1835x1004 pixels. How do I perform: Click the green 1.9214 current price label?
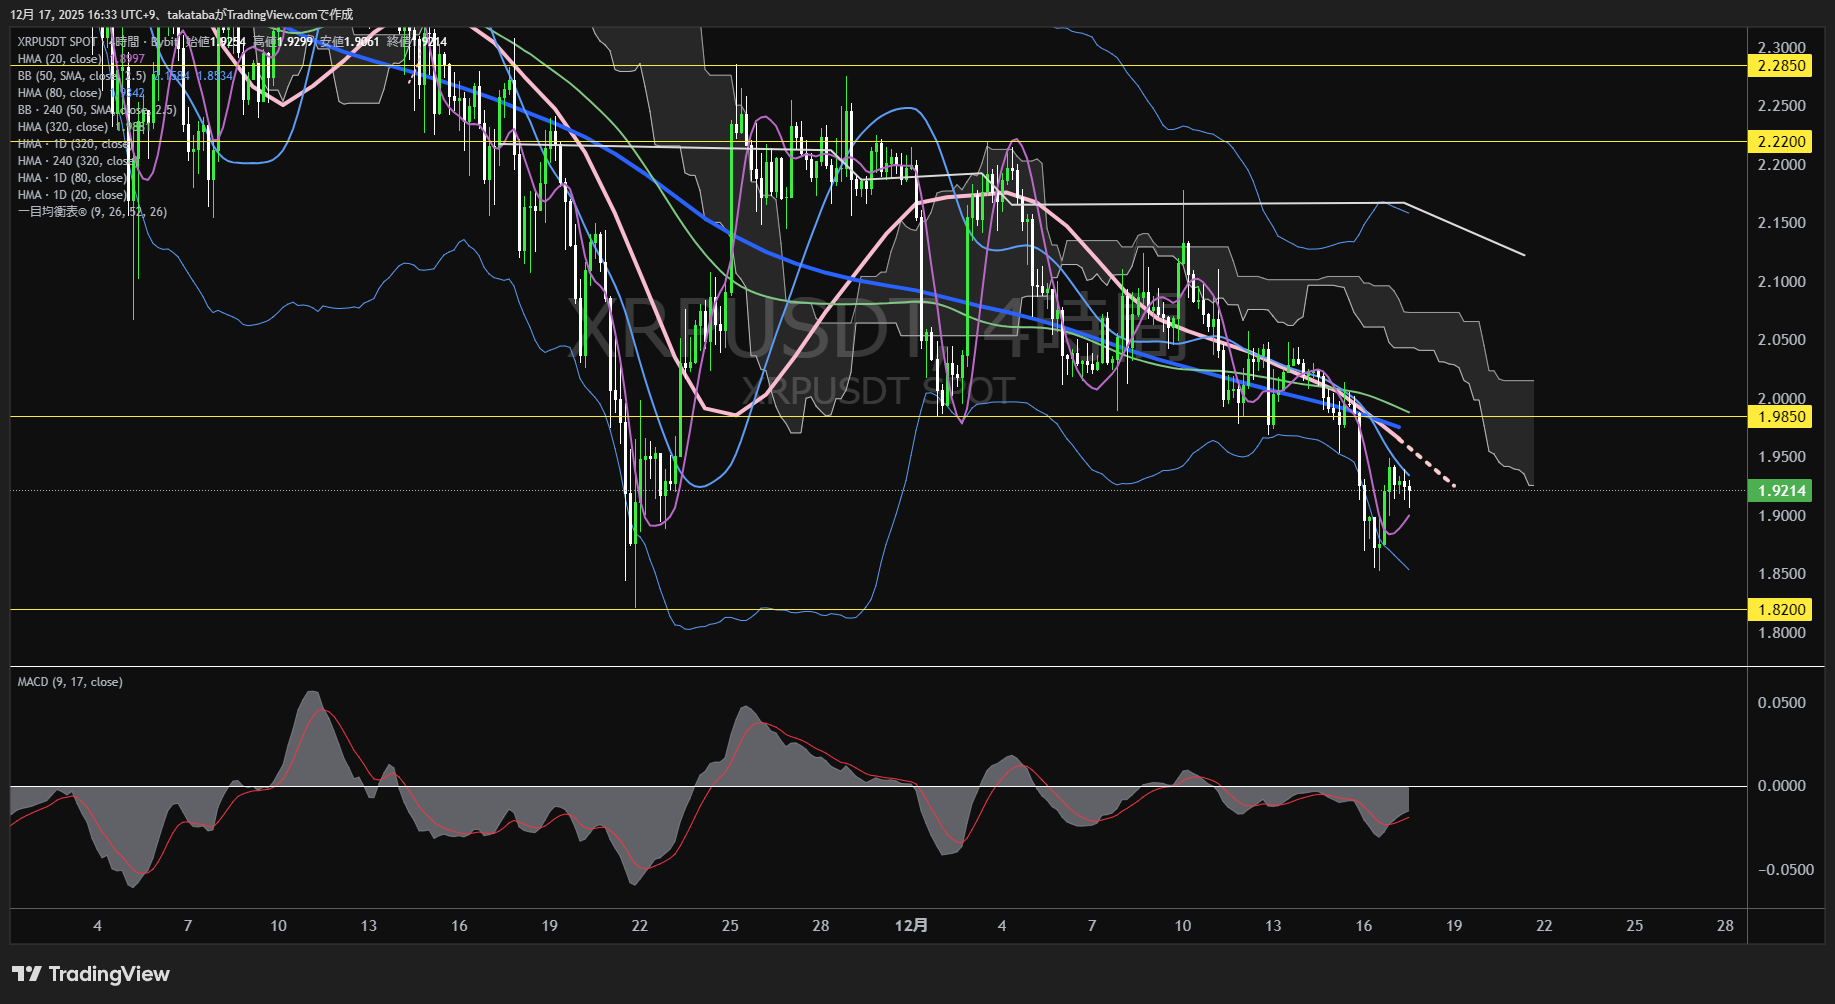pos(1781,491)
